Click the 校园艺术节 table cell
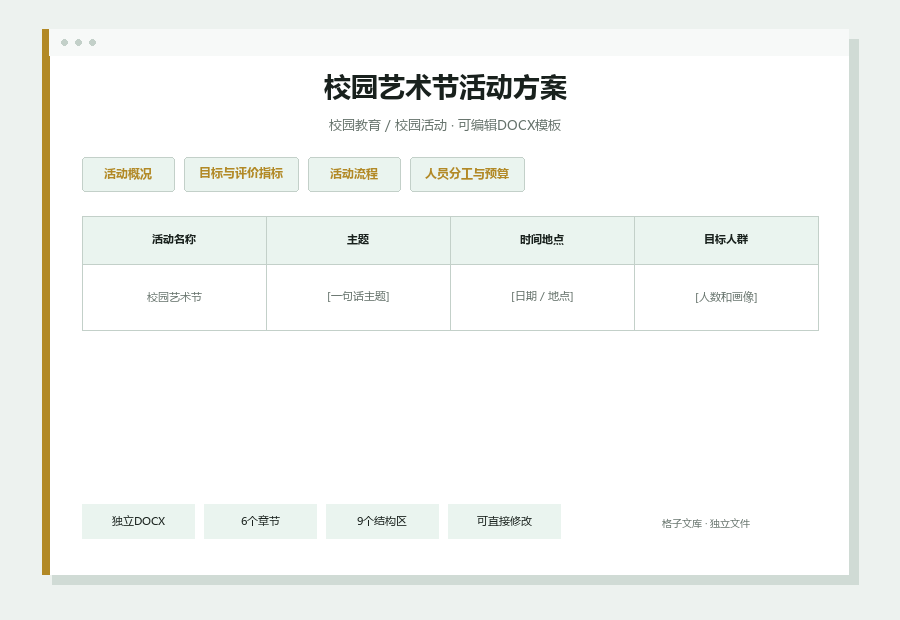Image resolution: width=900 pixels, height=620 pixels. tap(174, 297)
